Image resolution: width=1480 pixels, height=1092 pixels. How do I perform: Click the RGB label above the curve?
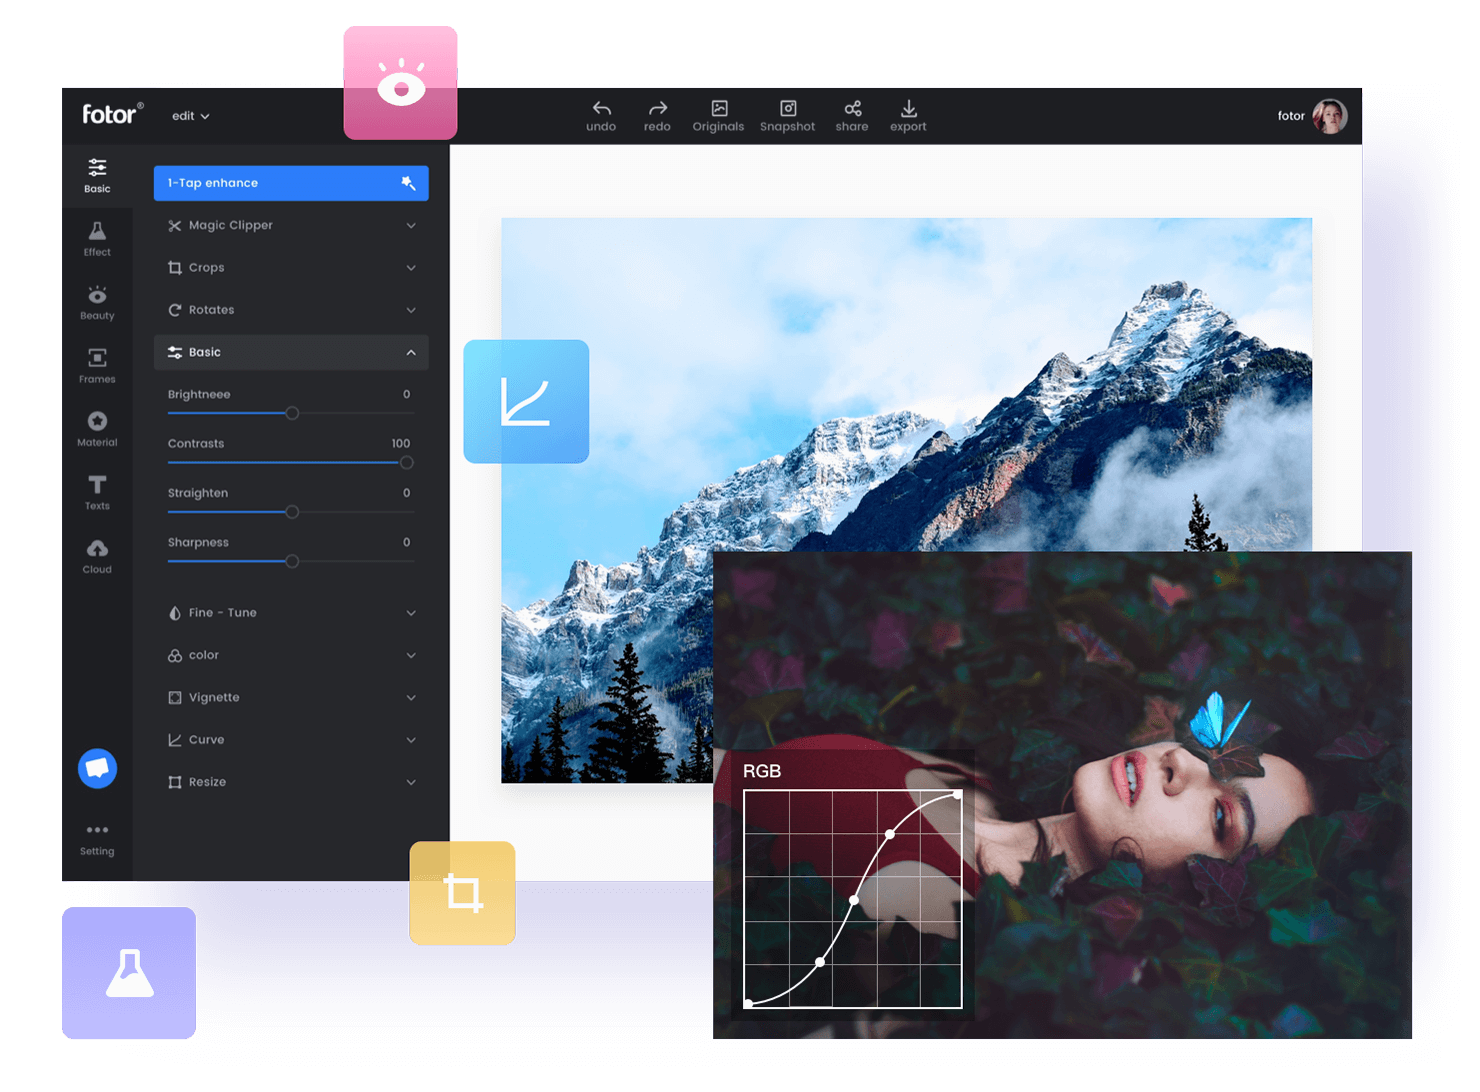[x=762, y=771]
